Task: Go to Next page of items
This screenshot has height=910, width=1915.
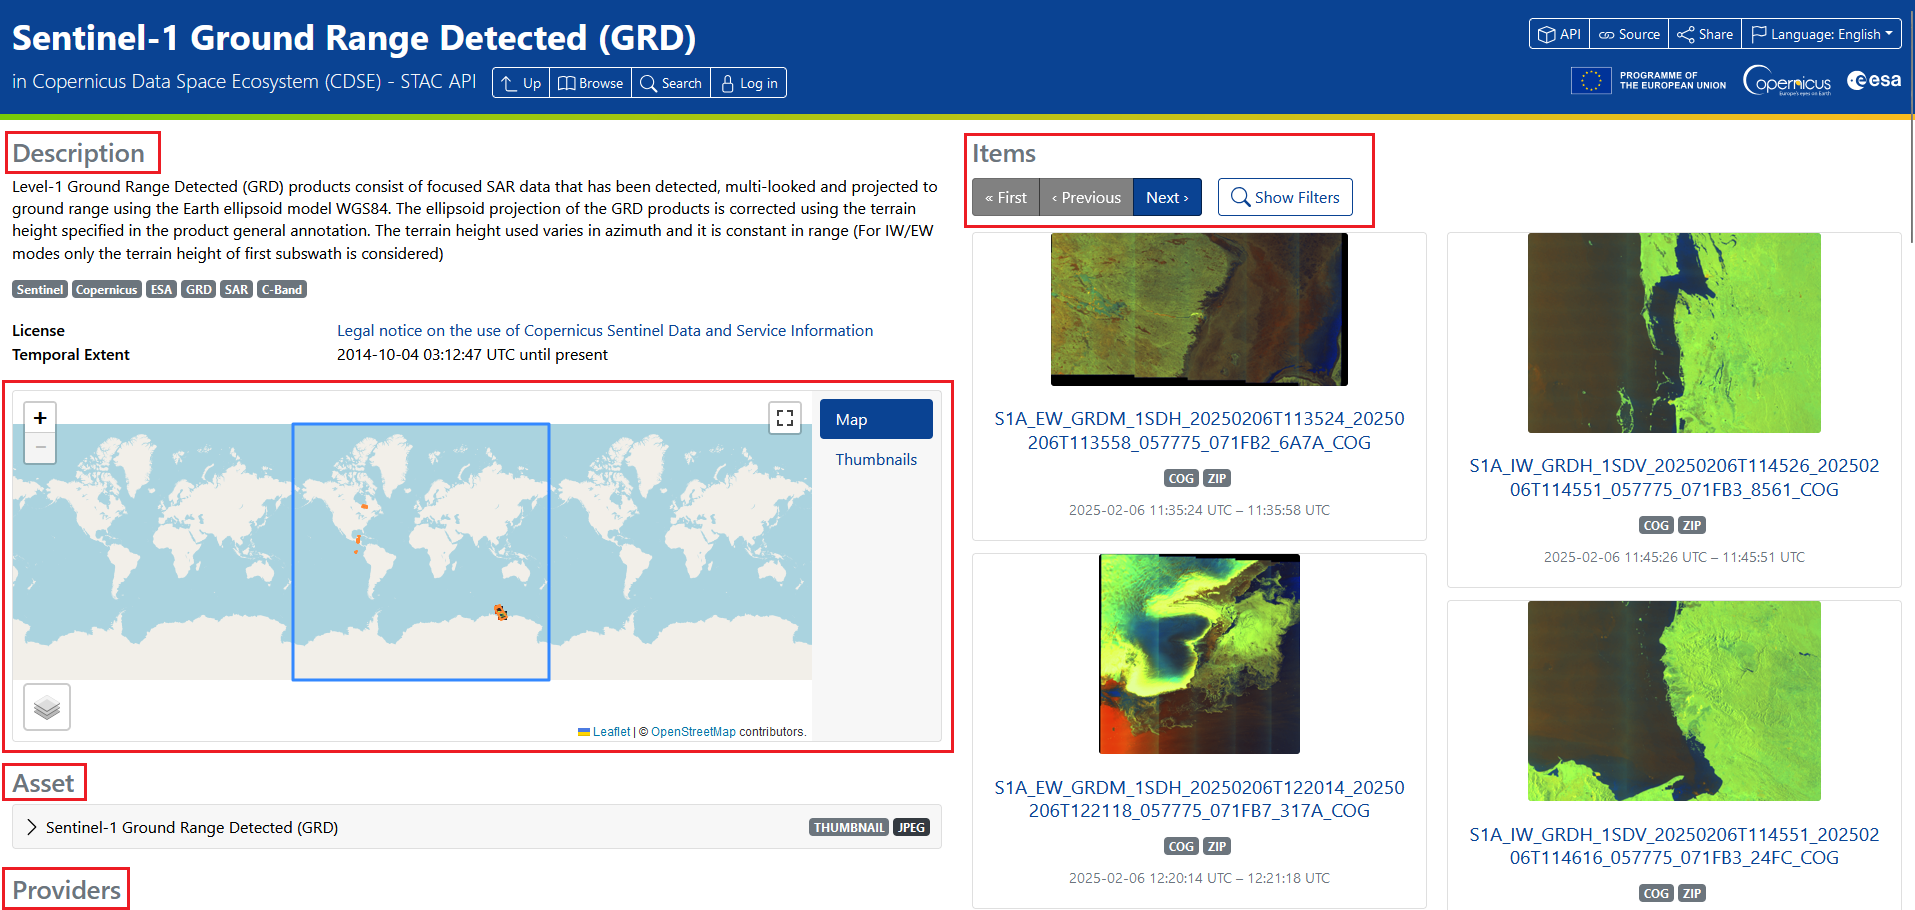Action: [1167, 197]
